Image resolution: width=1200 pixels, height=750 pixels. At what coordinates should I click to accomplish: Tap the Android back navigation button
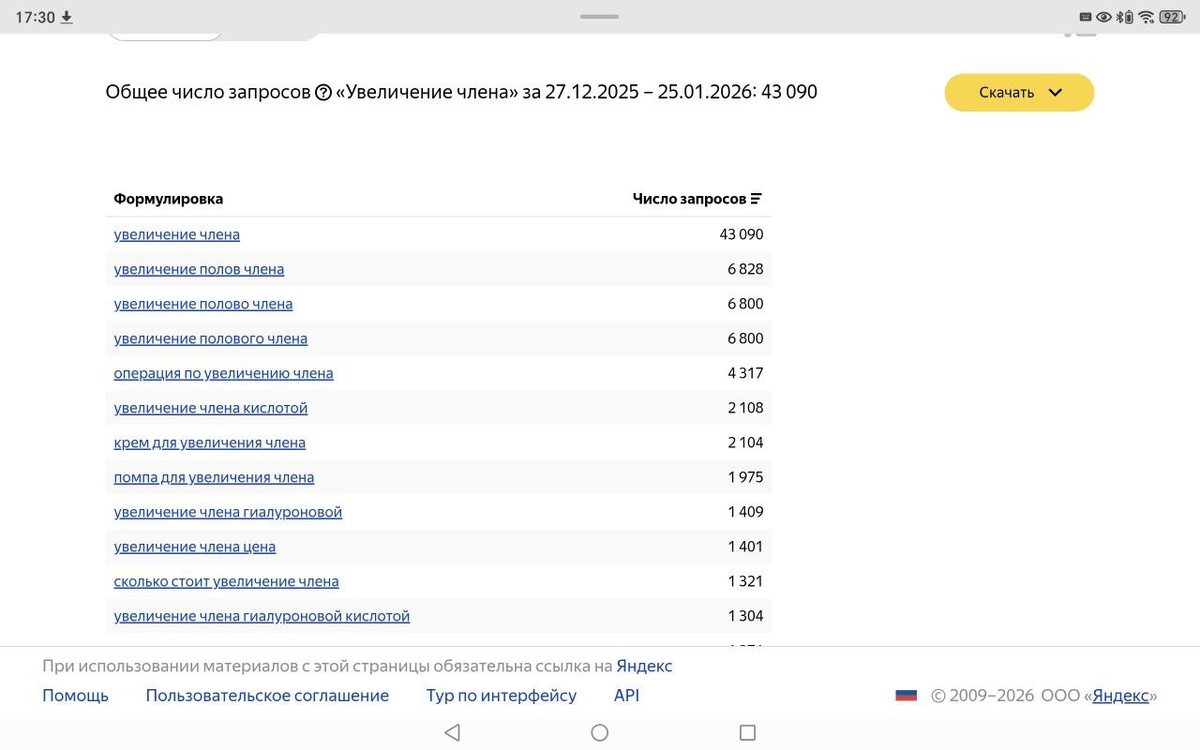point(452,732)
